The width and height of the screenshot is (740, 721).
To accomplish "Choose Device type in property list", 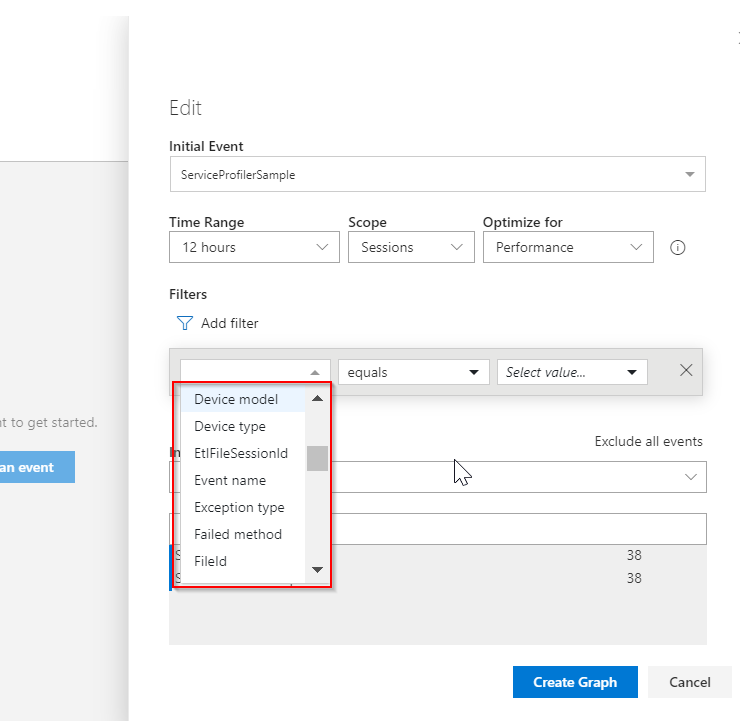I will 230,426.
